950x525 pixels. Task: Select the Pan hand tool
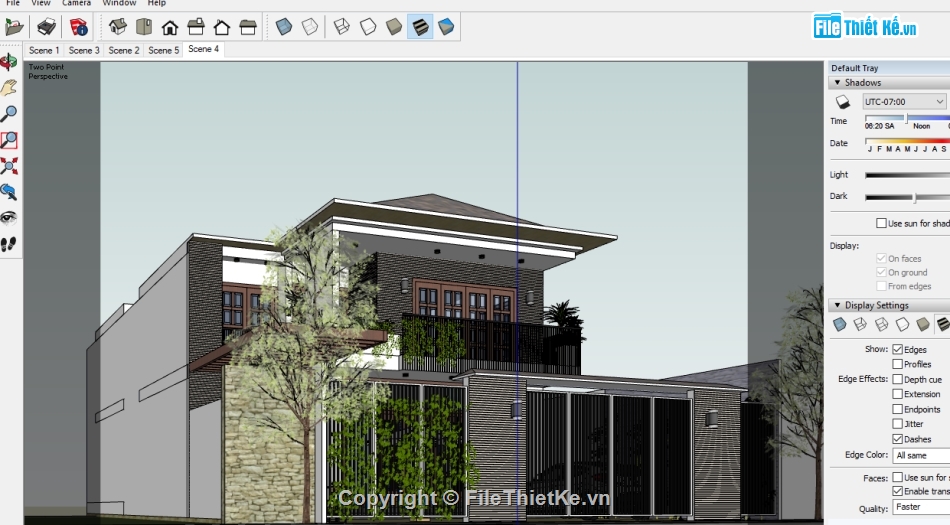tap(9, 88)
